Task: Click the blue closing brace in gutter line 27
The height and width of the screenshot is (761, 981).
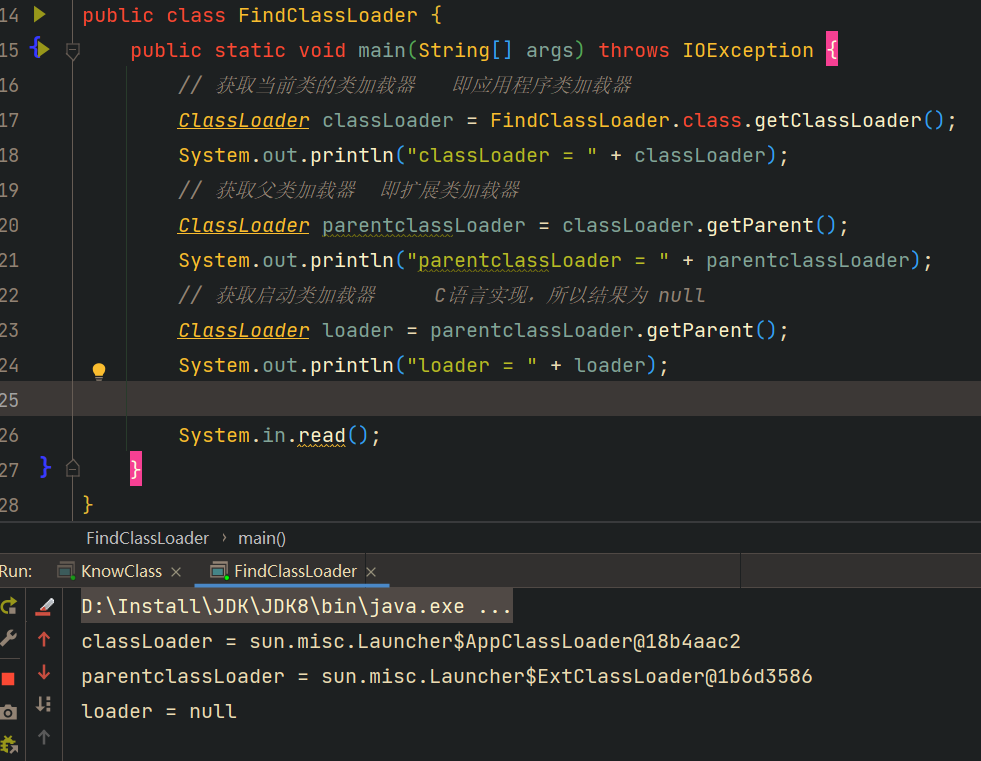Action: point(45,466)
